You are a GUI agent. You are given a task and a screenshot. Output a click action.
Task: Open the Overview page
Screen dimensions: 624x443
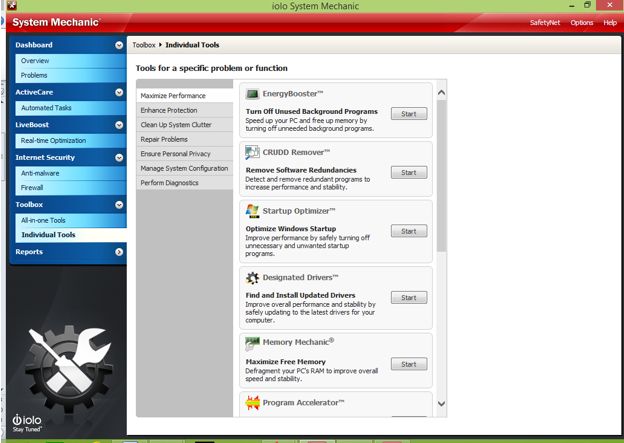point(71,61)
